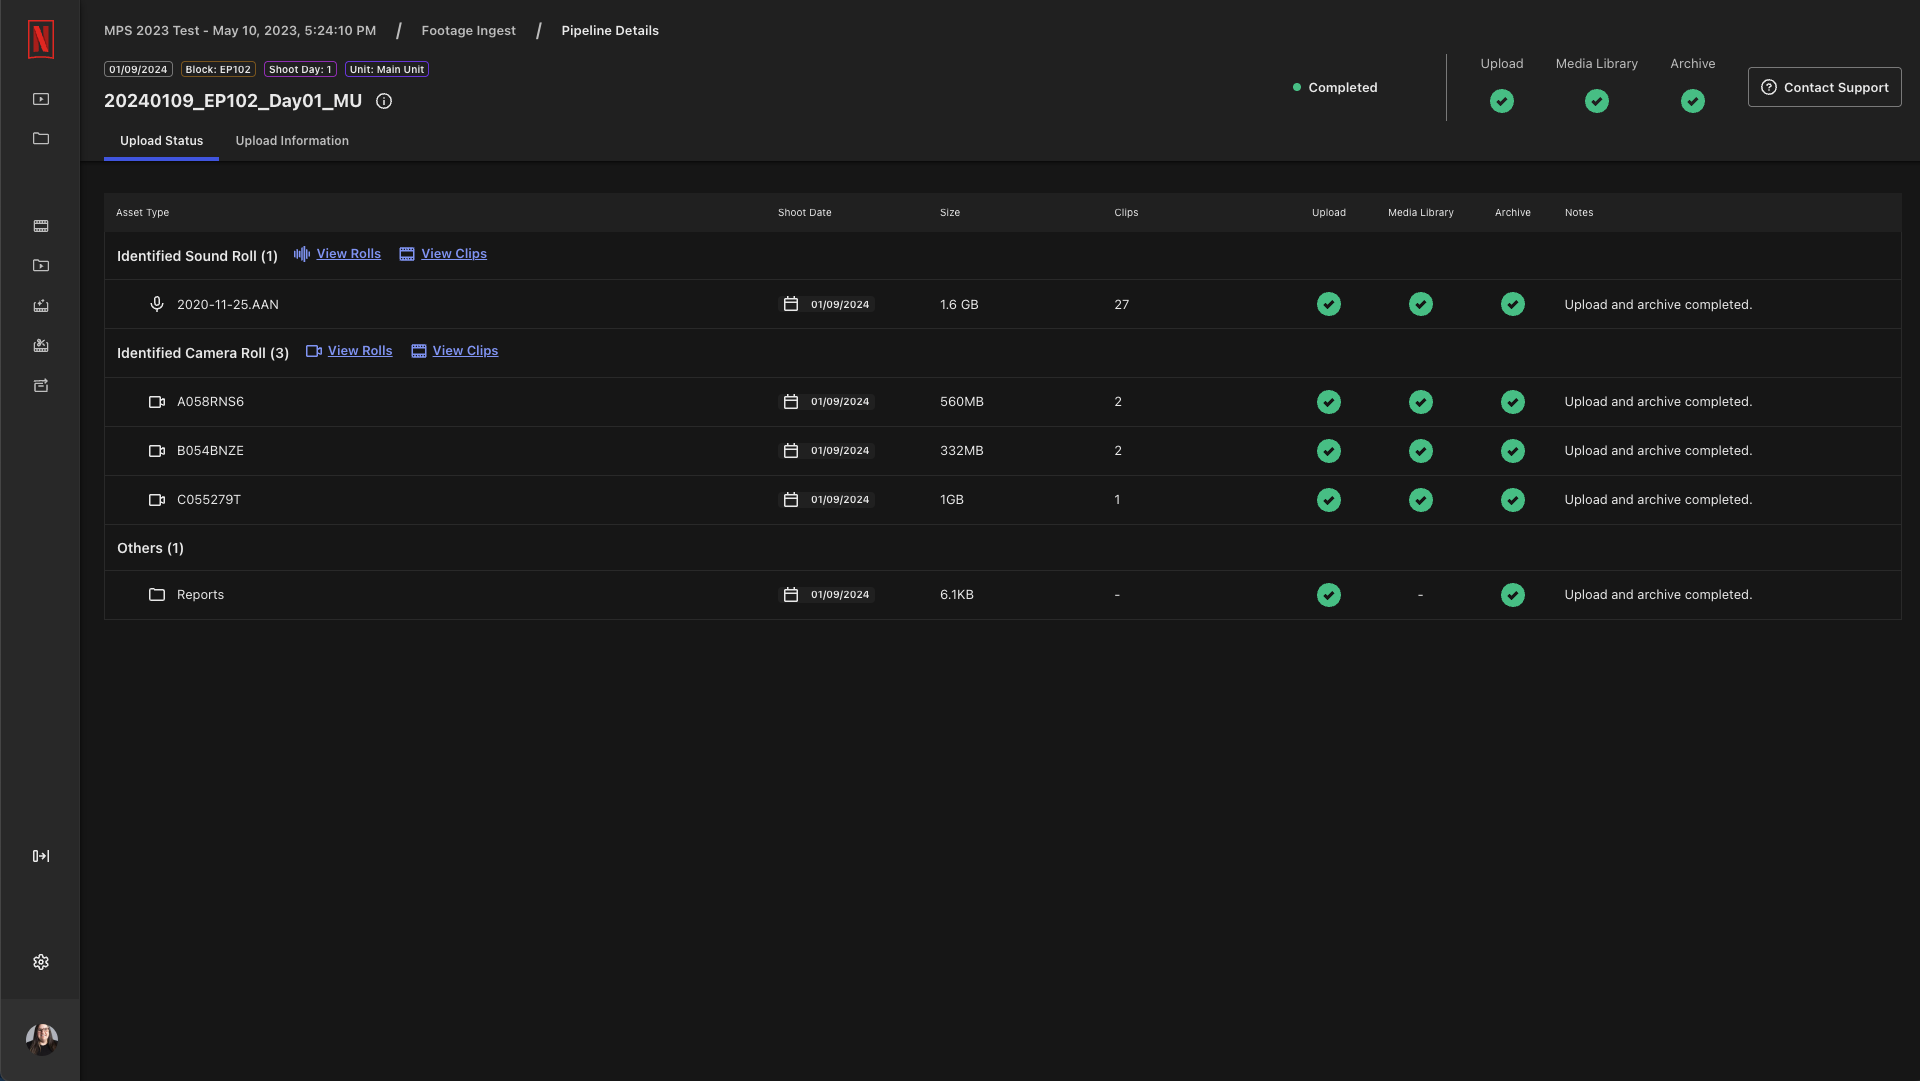Click the microphone icon for 2020-11-25.AAN
This screenshot has width=1920, height=1081.
pos(157,304)
